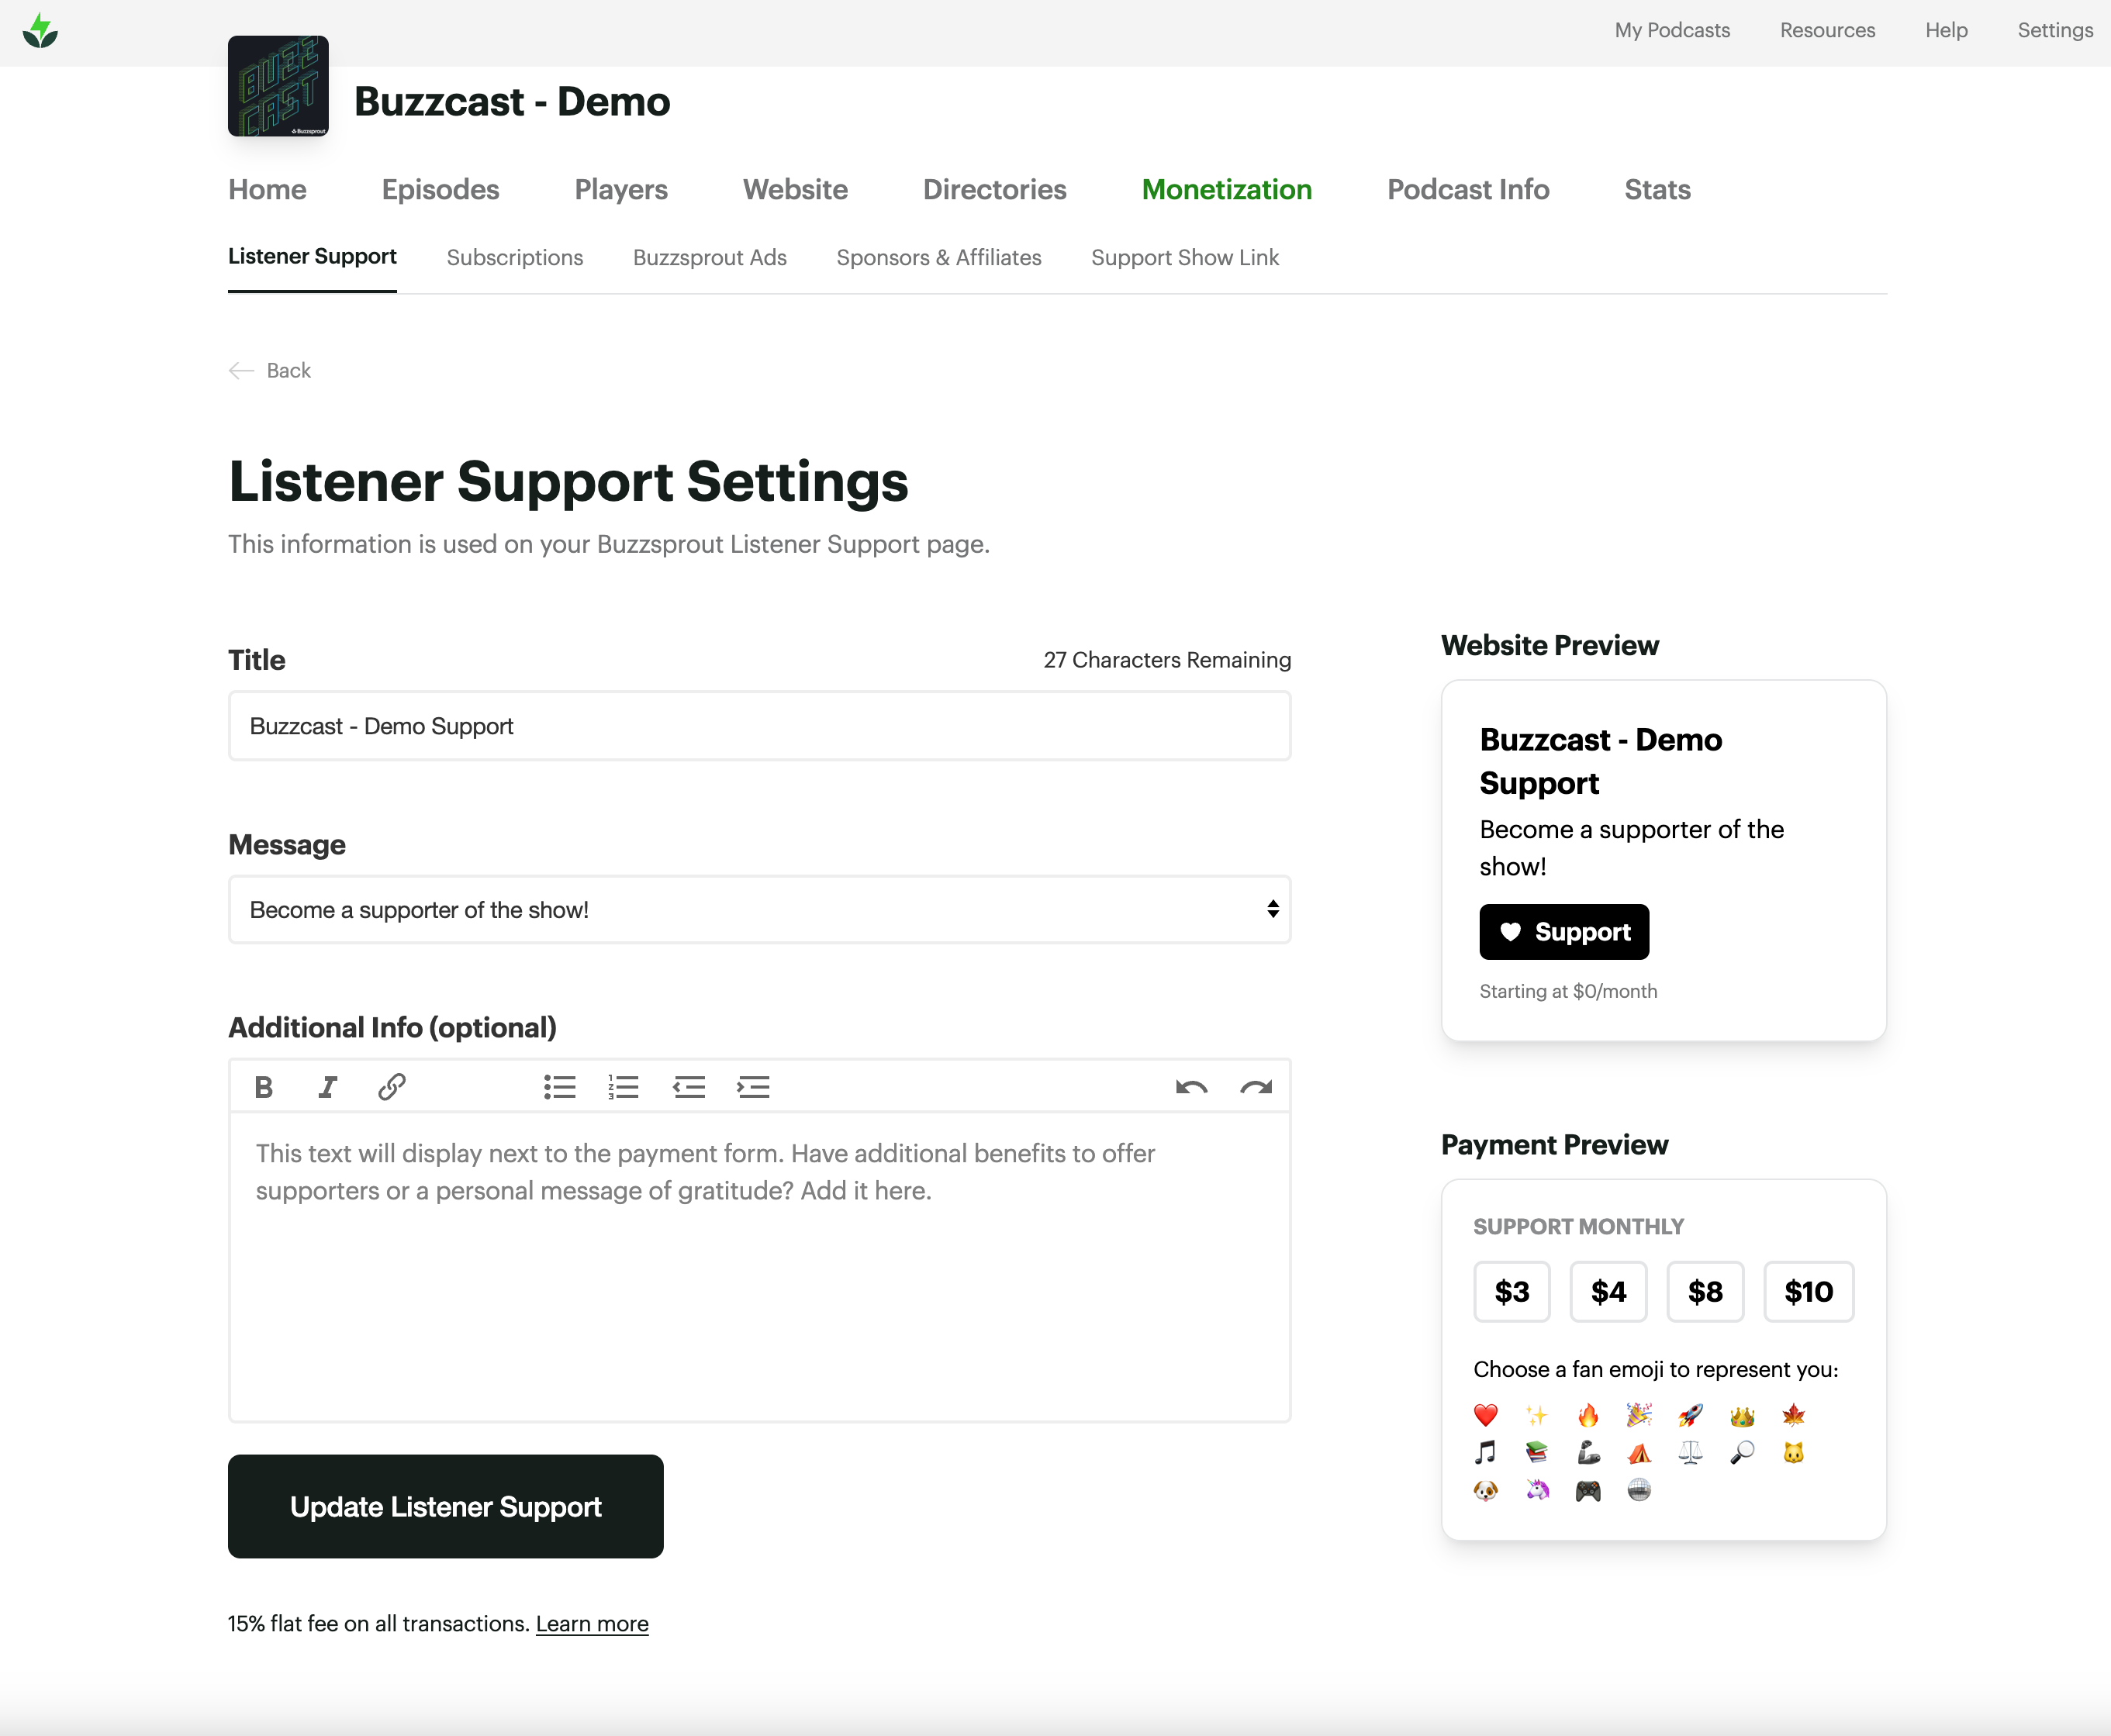Insert a bulleted list
Image resolution: width=2111 pixels, height=1736 pixels.
click(559, 1087)
